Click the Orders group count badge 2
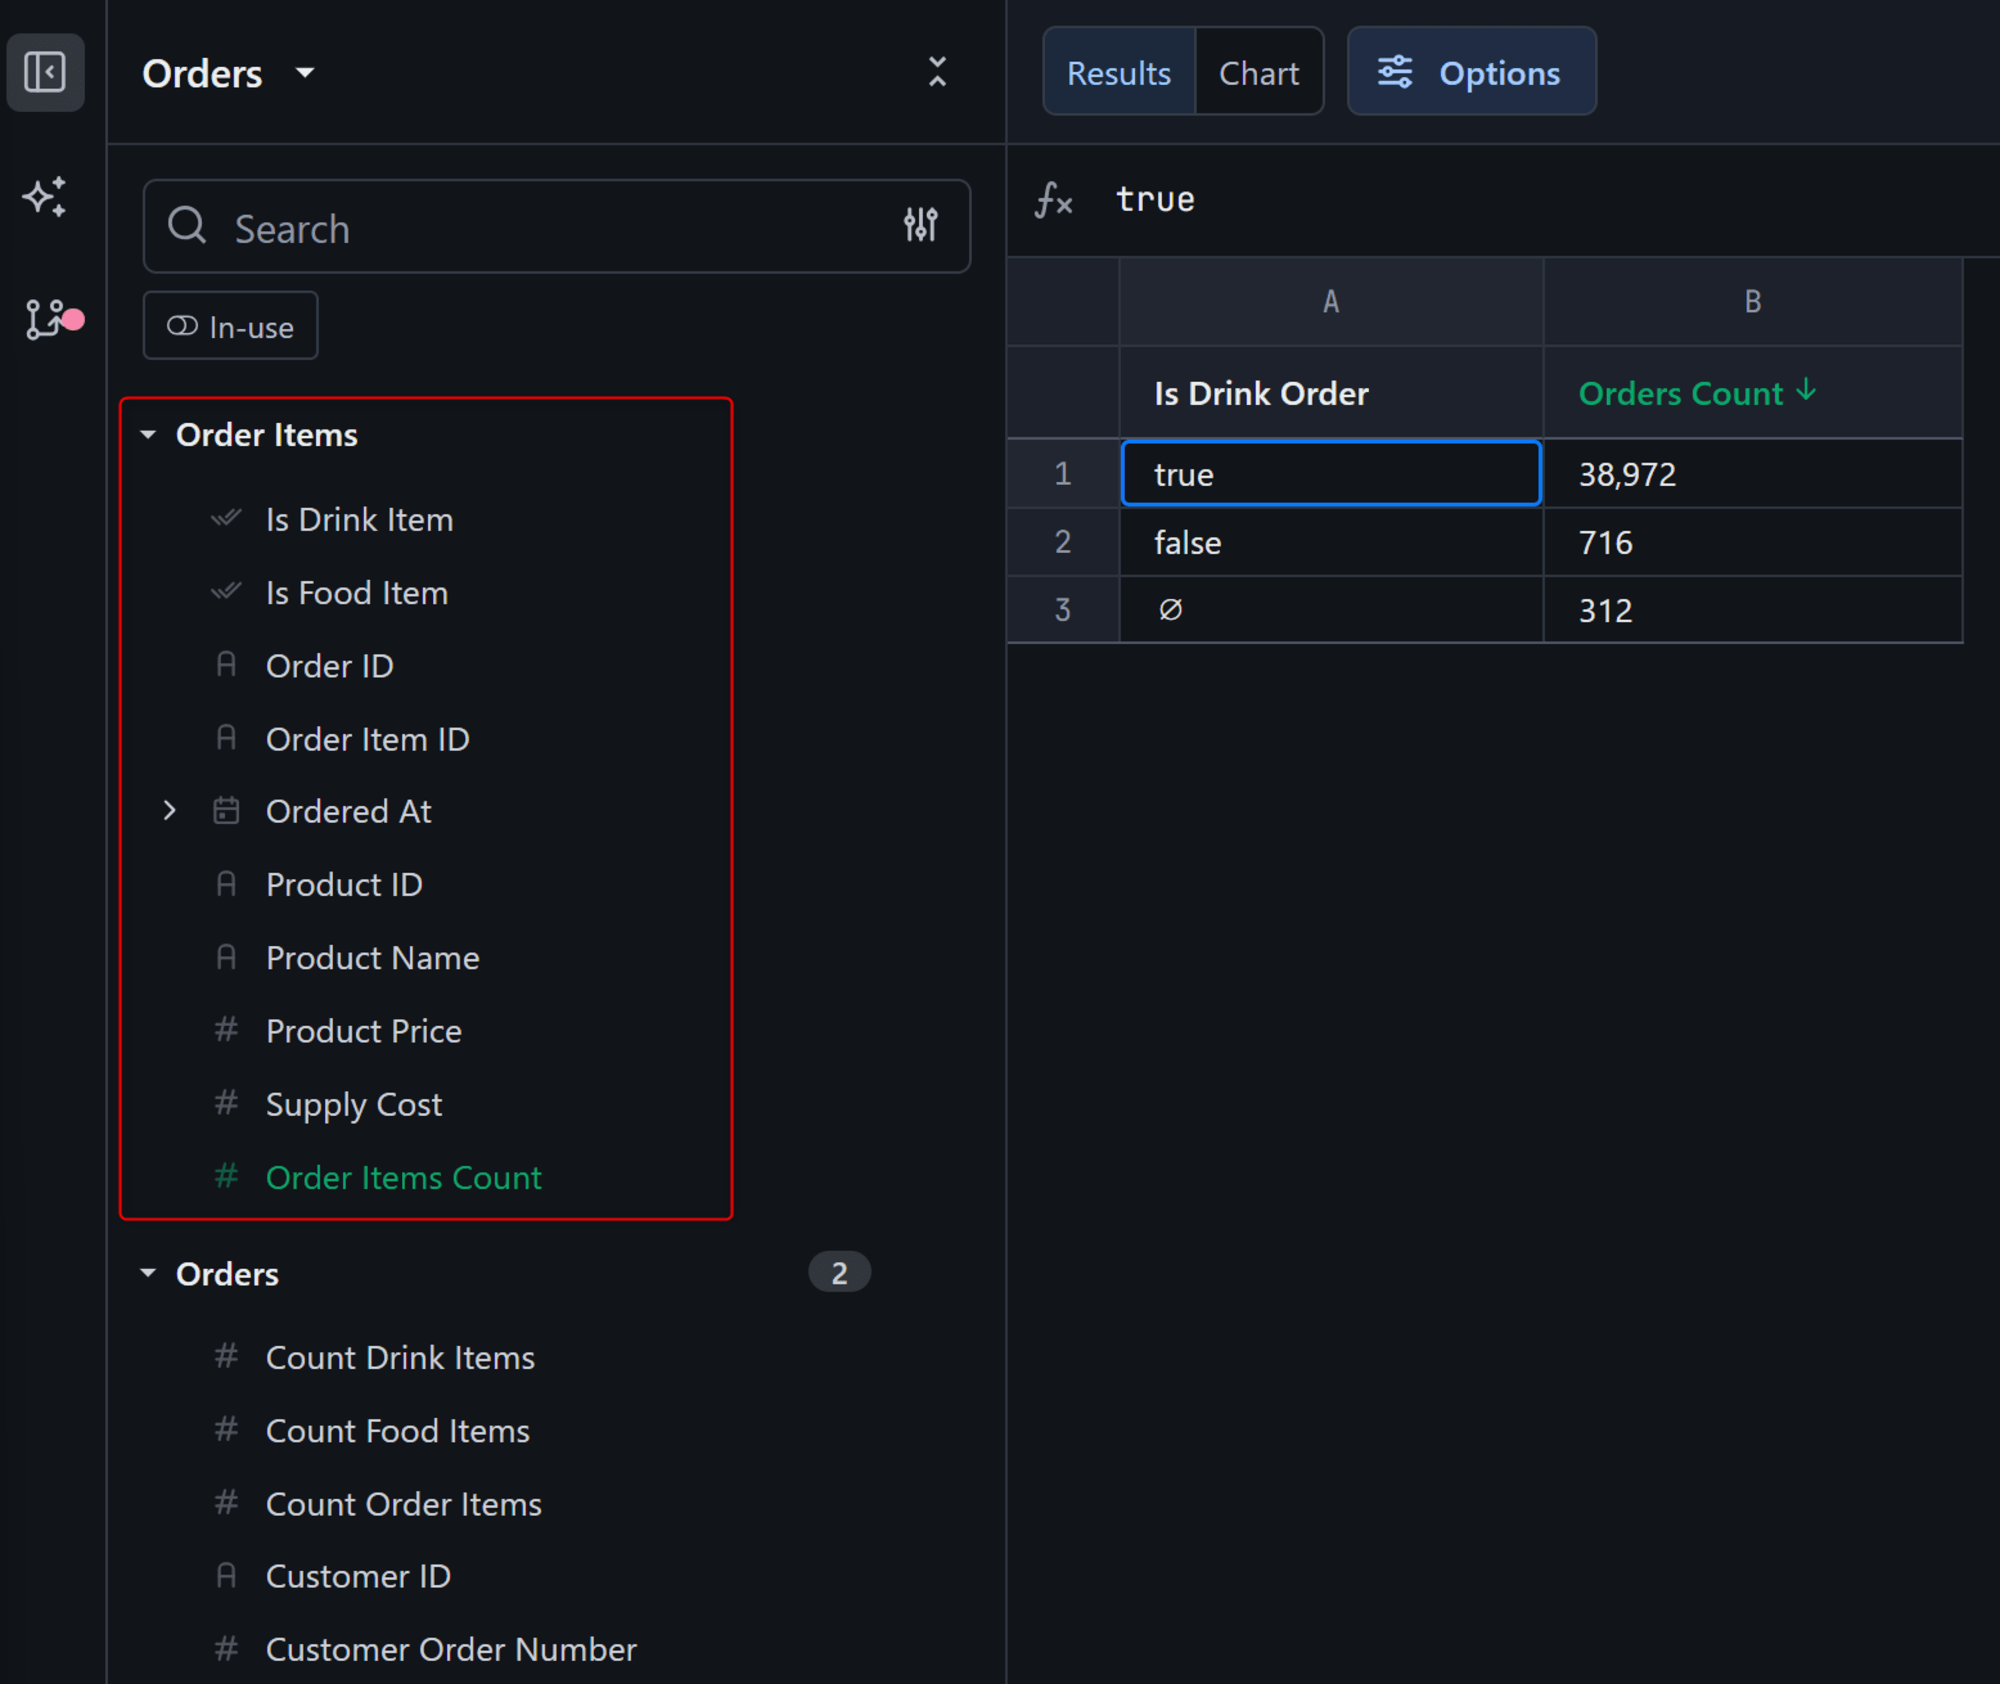Screen dimensions: 2000x1684 click(x=839, y=1272)
